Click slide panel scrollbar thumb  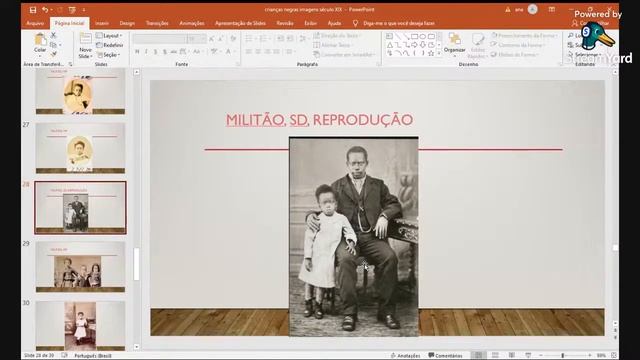[136, 264]
